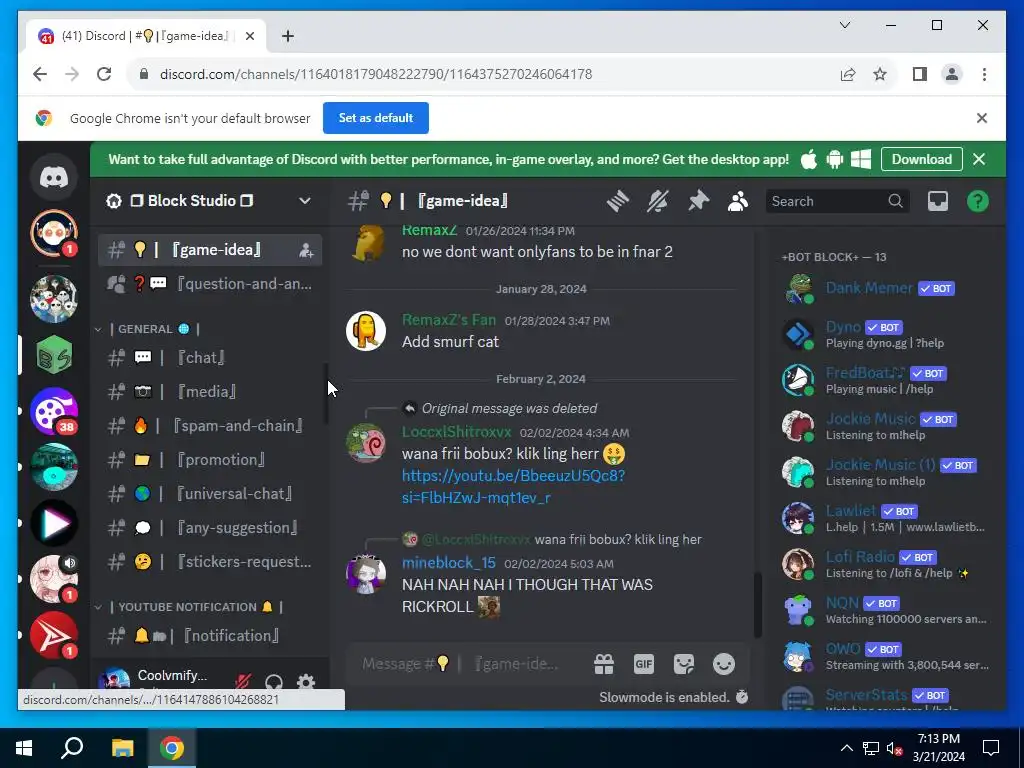The image size is (1024, 768).
Task: Open the chat channel
Action: (x=210, y=358)
